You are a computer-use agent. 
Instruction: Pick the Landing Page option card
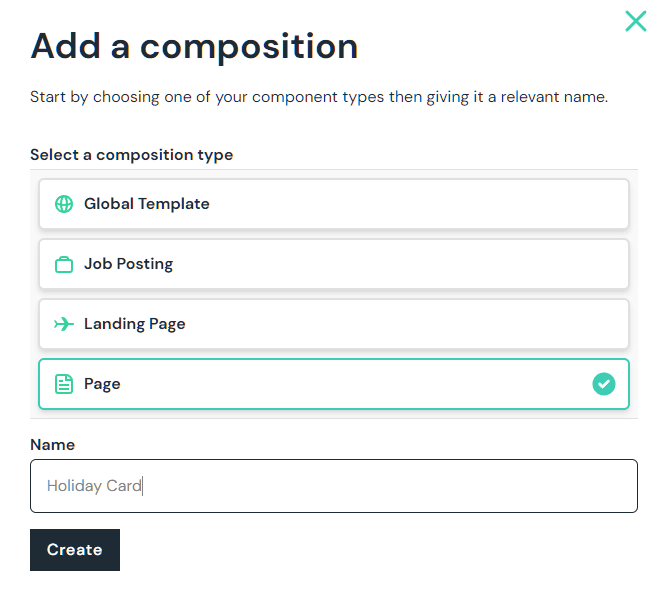(333, 324)
